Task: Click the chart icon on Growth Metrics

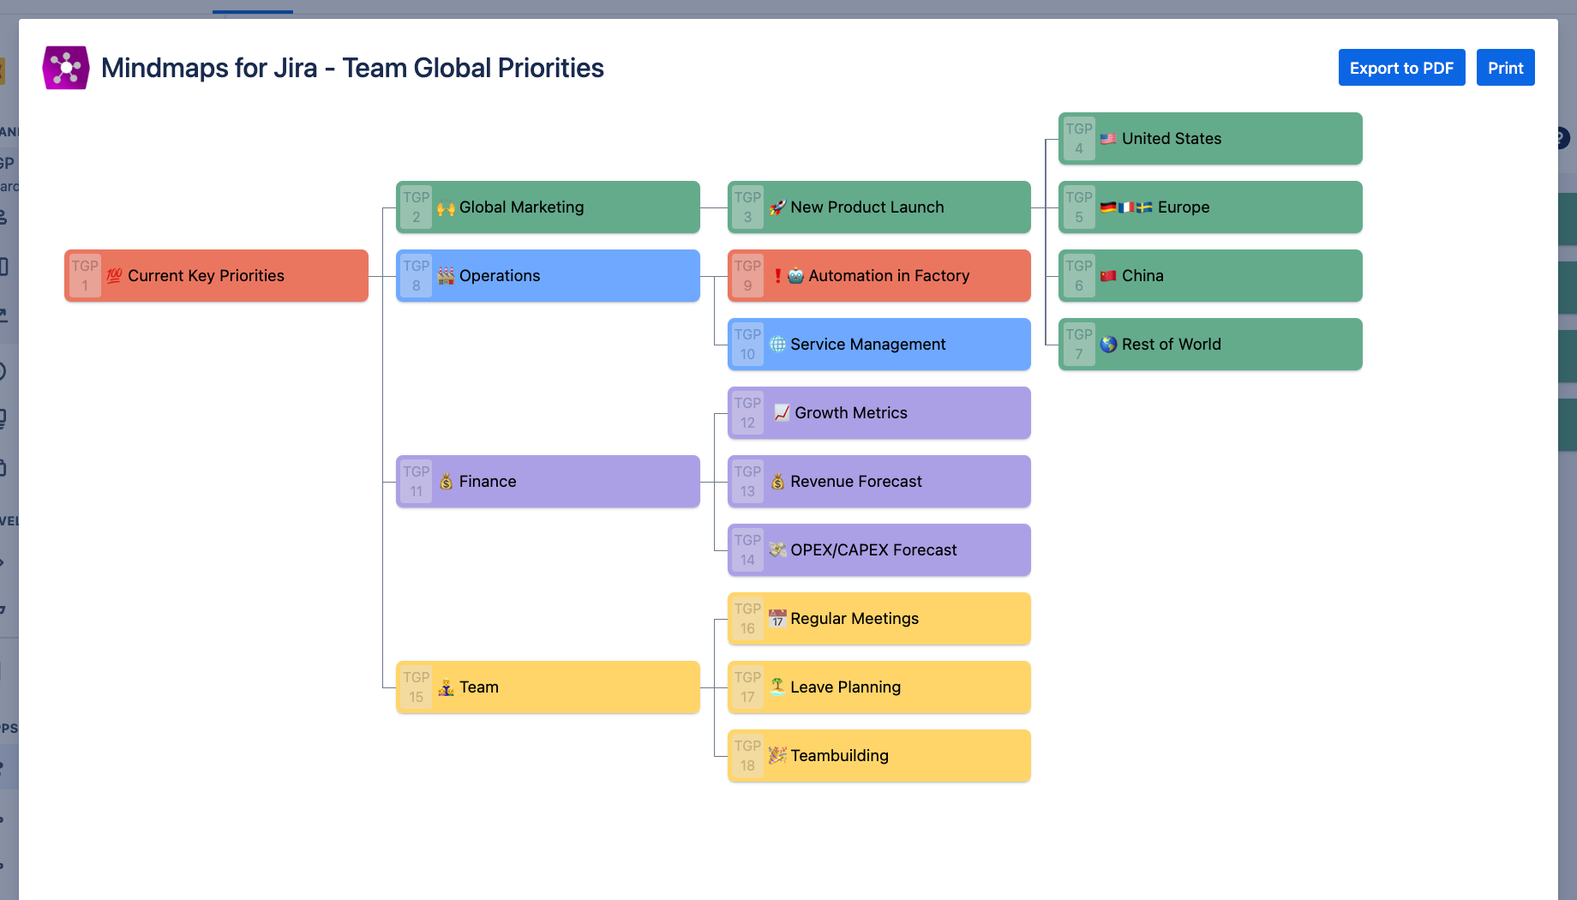Action: tap(781, 412)
